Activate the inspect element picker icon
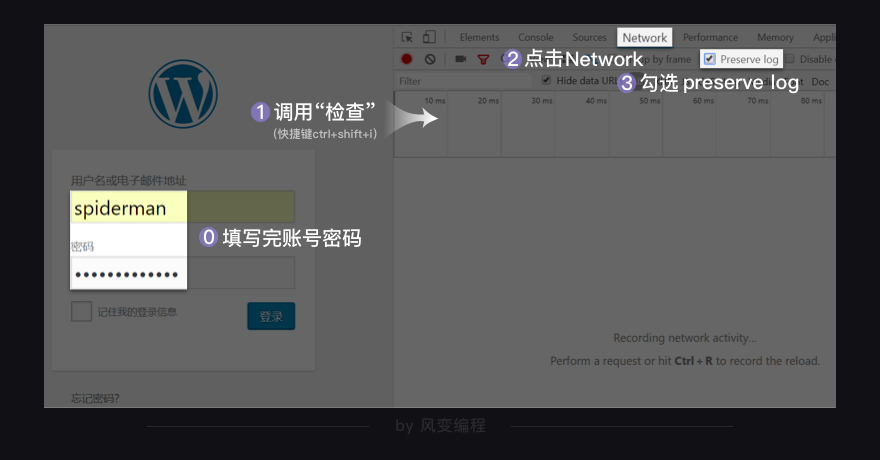Viewport: 880px width, 460px height. click(407, 37)
